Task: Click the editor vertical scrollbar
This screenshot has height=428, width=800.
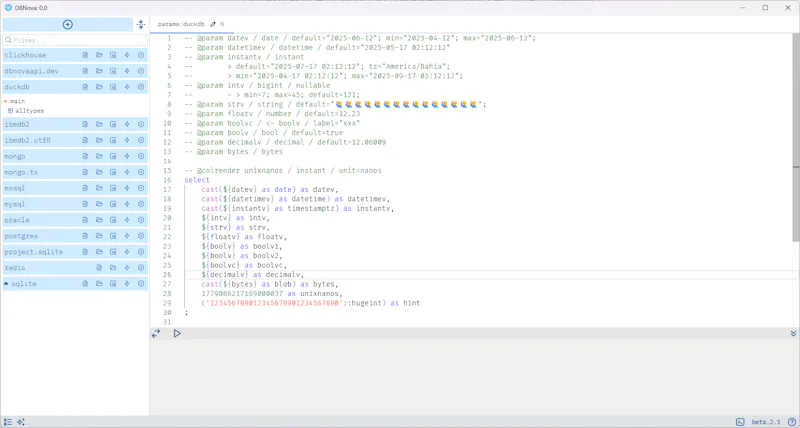Action: tap(796, 138)
